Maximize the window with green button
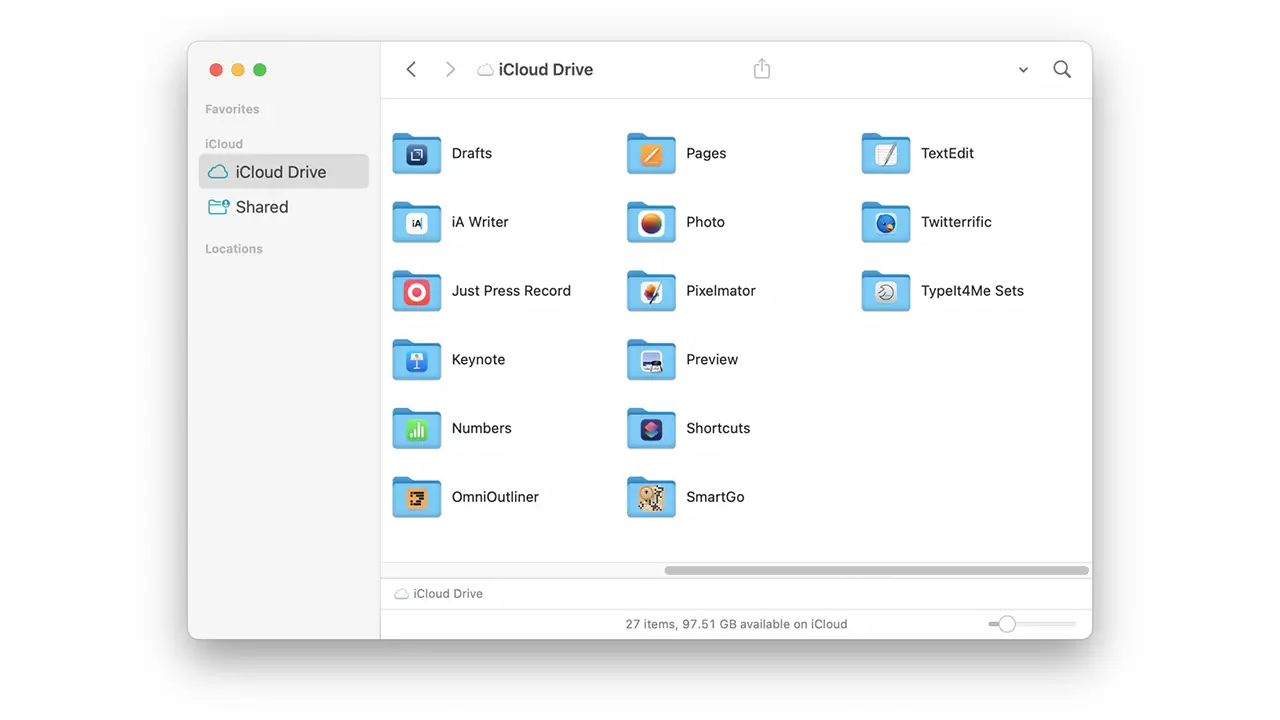The width and height of the screenshot is (1280, 720). (260, 70)
